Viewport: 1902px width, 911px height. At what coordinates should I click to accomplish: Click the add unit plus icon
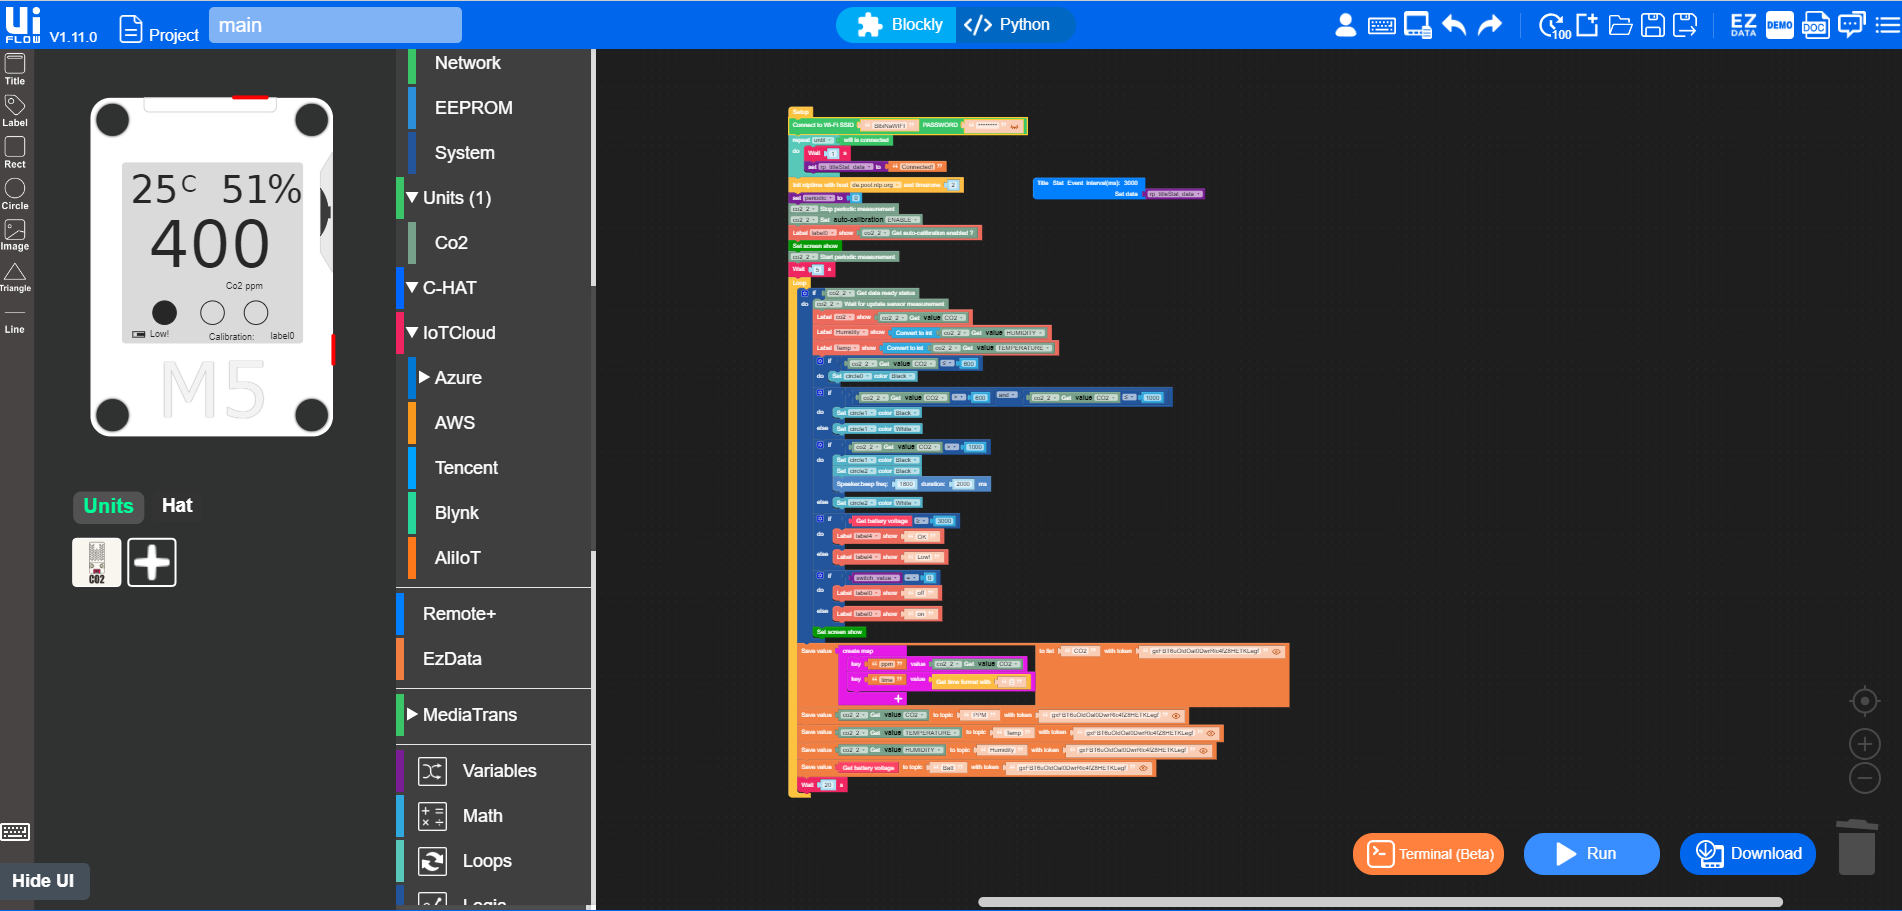[152, 562]
